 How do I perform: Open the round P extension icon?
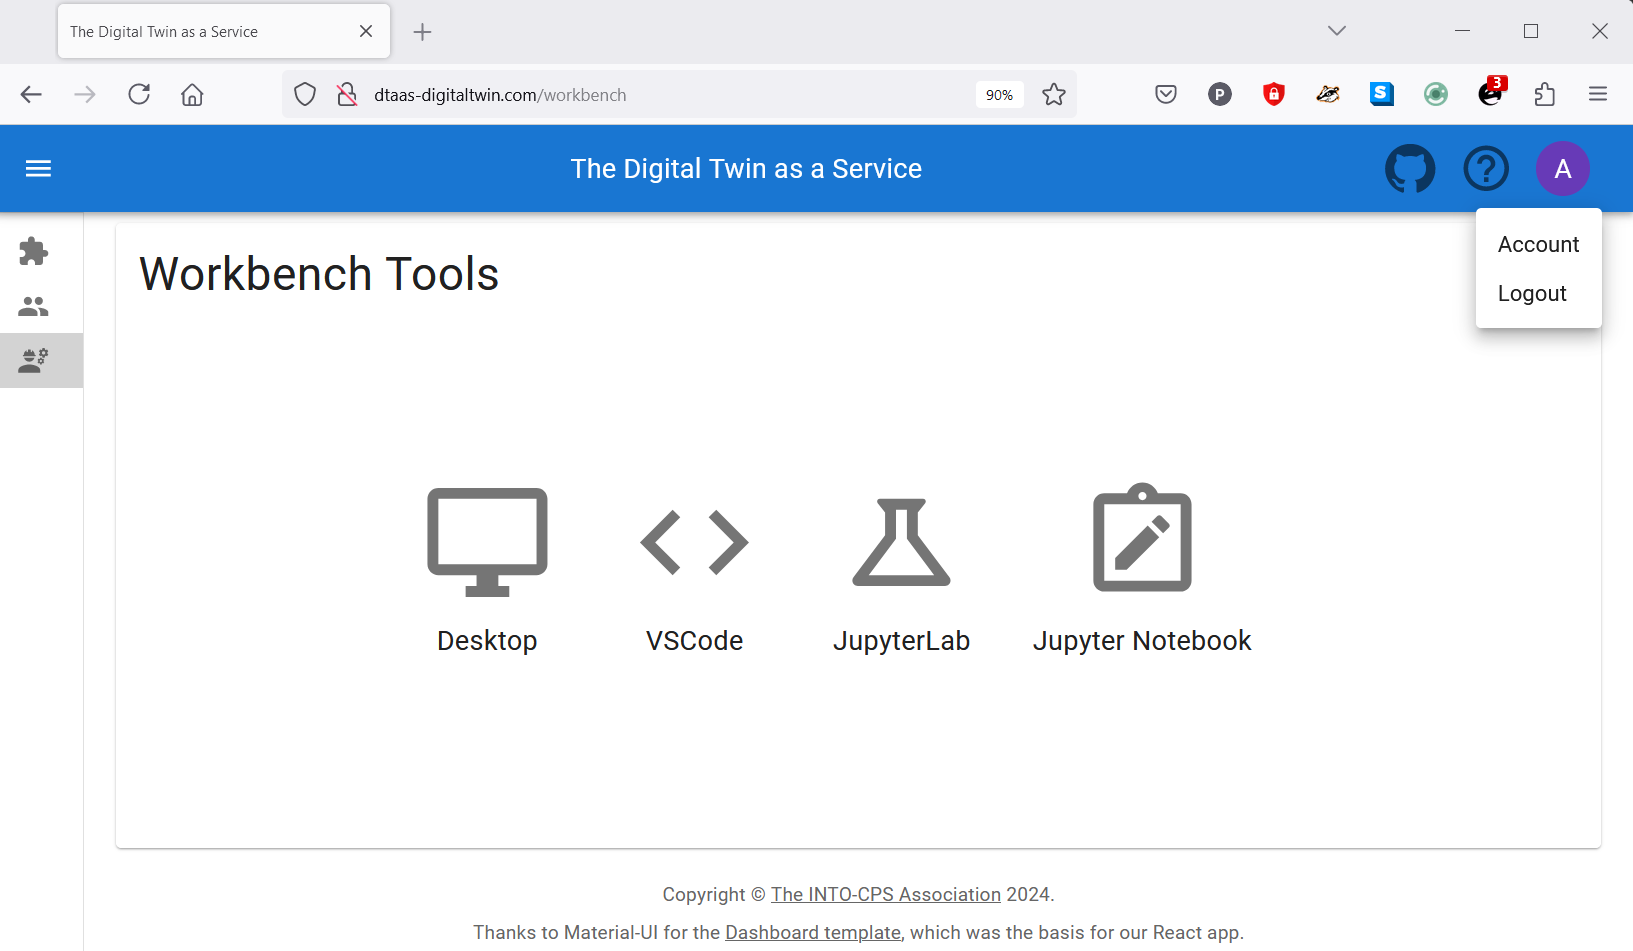(x=1219, y=94)
